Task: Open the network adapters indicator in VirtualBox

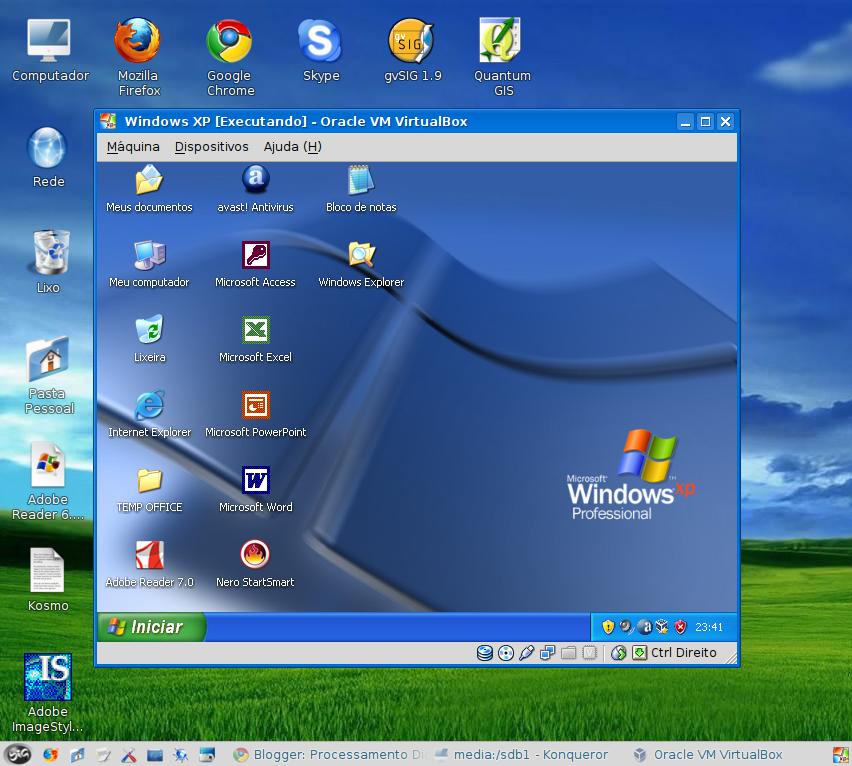Action: [x=547, y=653]
